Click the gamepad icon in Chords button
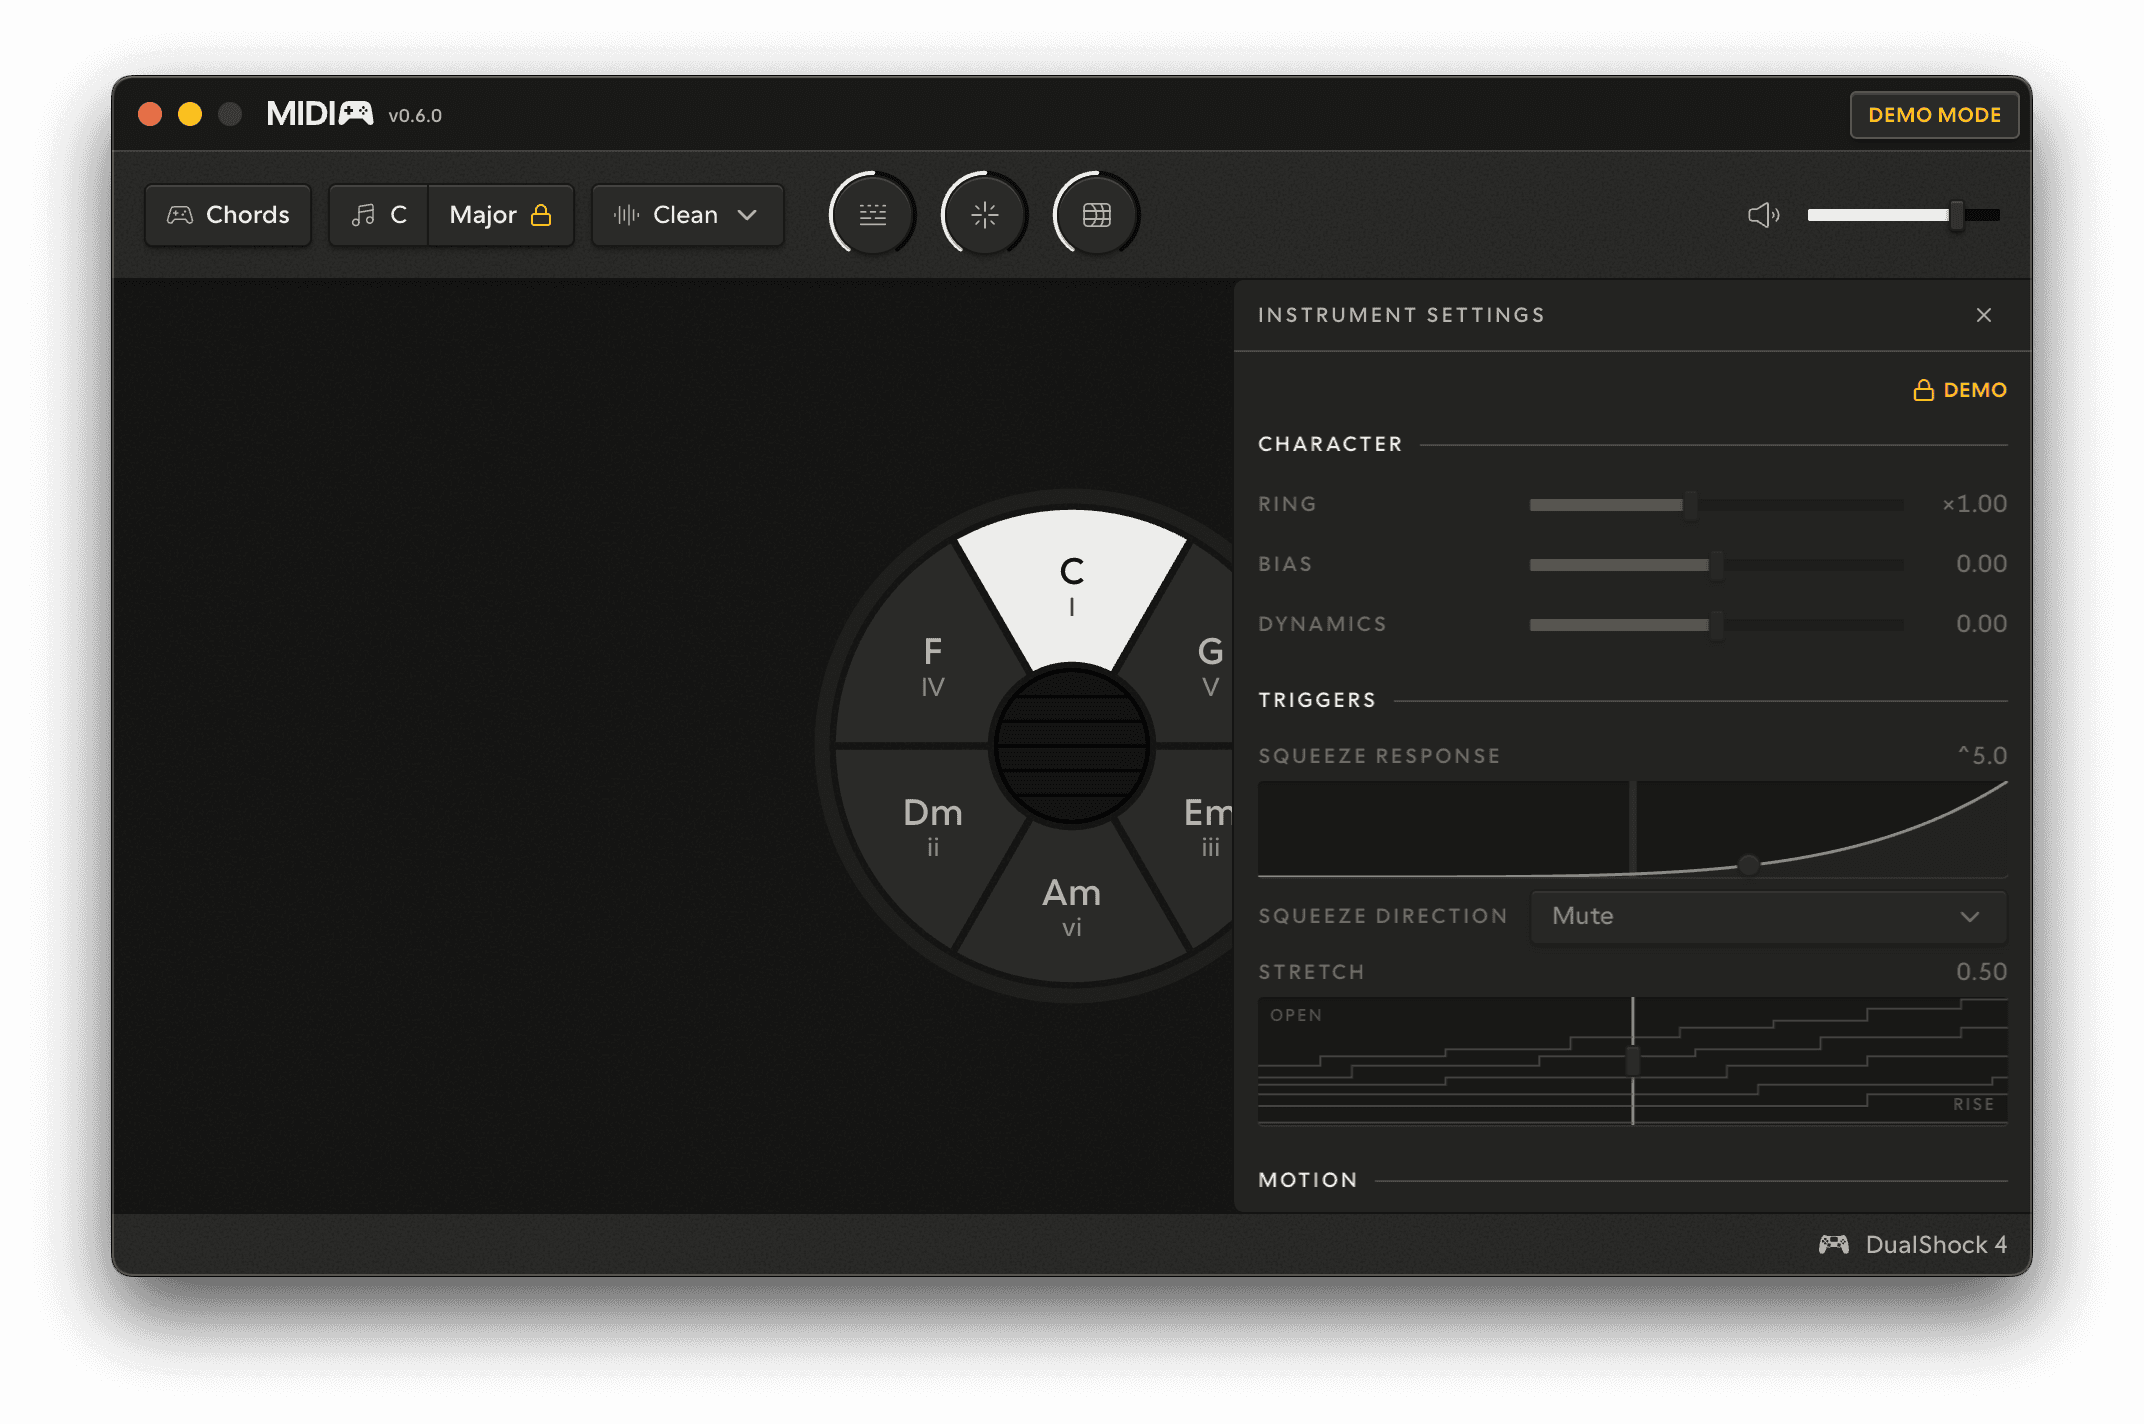The width and height of the screenshot is (2144, 1424). click(180, 215)
